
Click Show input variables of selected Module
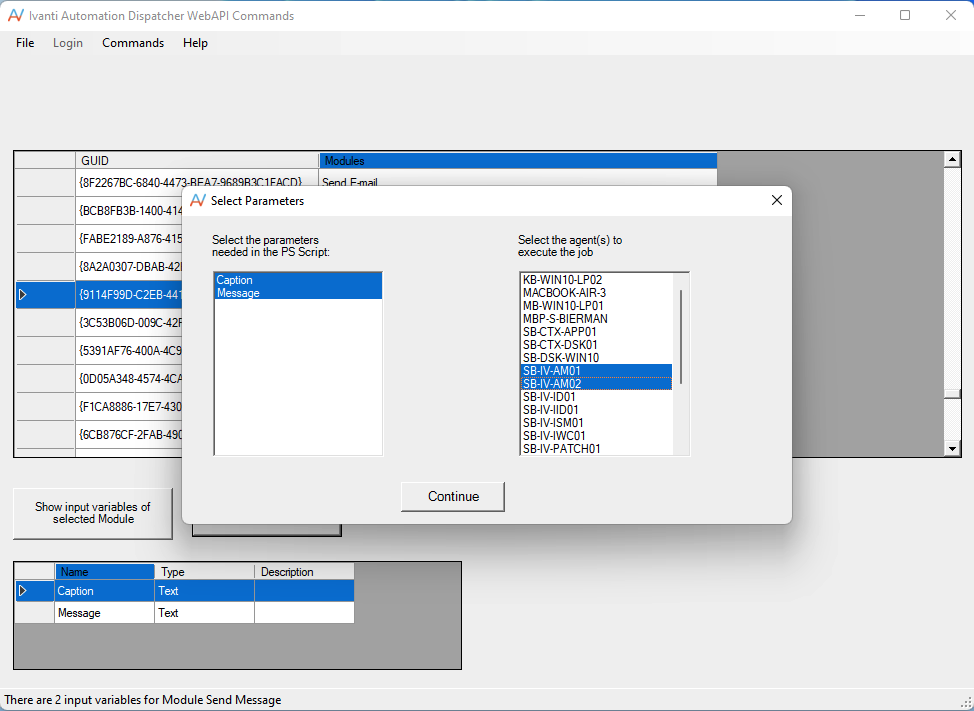93,513
